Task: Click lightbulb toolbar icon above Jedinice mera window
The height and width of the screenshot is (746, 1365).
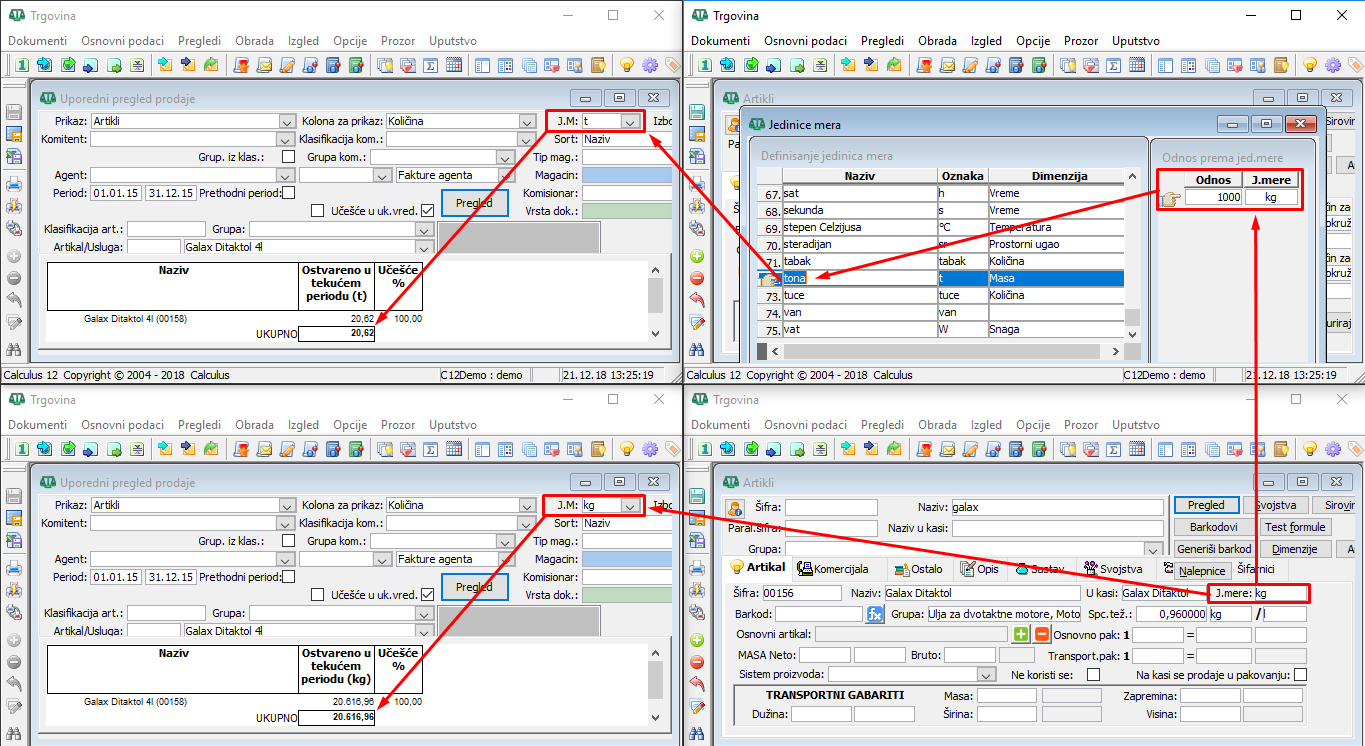Action: click(1311, 65)
